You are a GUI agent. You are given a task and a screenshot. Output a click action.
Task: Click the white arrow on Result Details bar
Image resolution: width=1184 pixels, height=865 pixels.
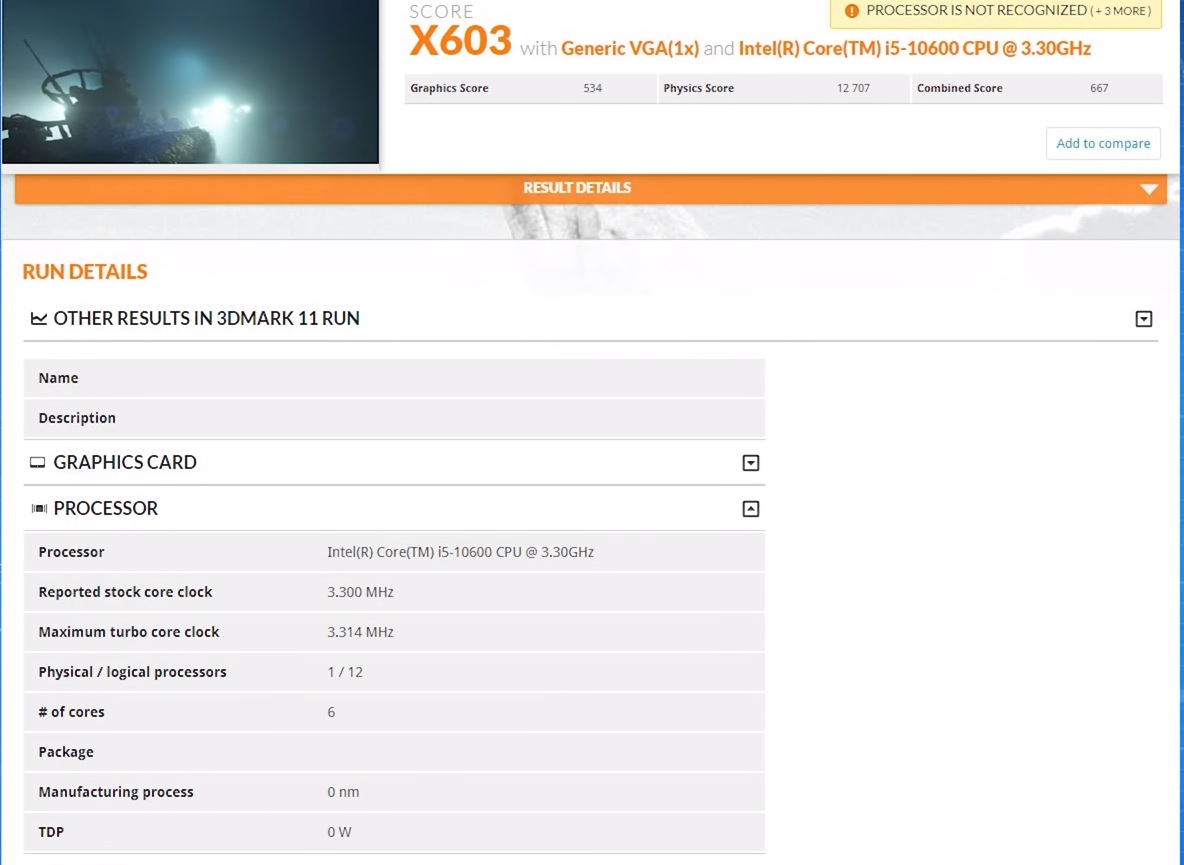pyautogui.click(x=1149, y=189)
